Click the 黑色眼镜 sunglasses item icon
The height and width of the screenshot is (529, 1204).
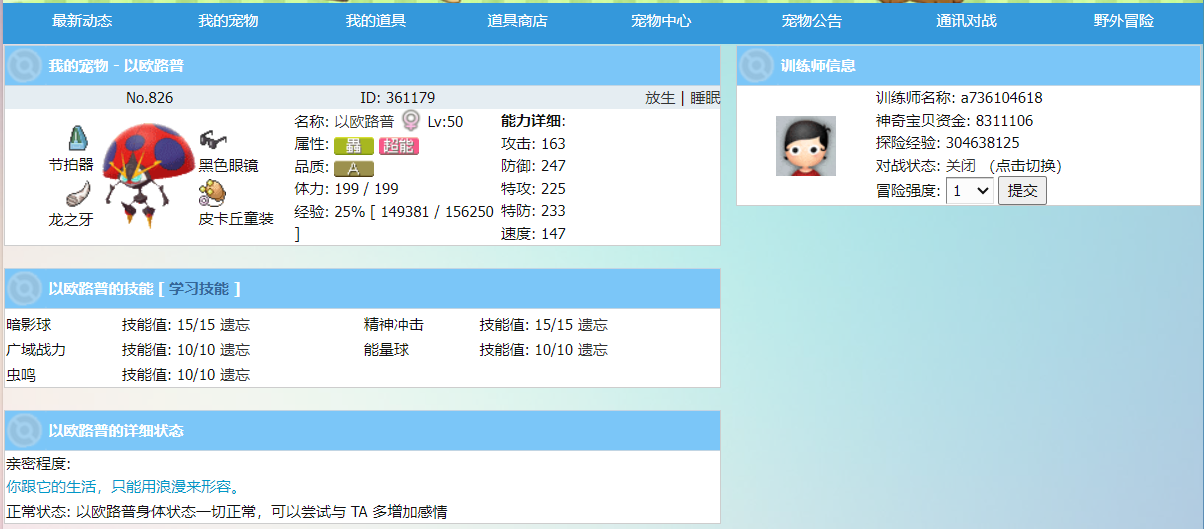pos(213,138)
